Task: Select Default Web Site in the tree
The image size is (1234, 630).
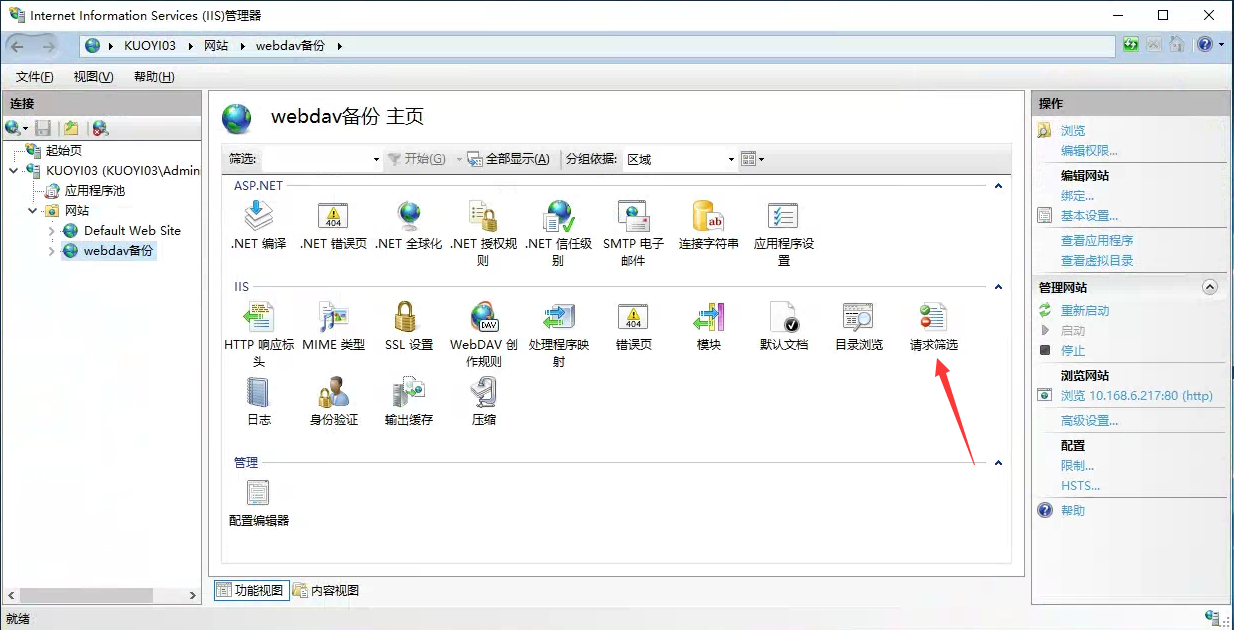Action: pyautogui.click(x=132, y=231)
